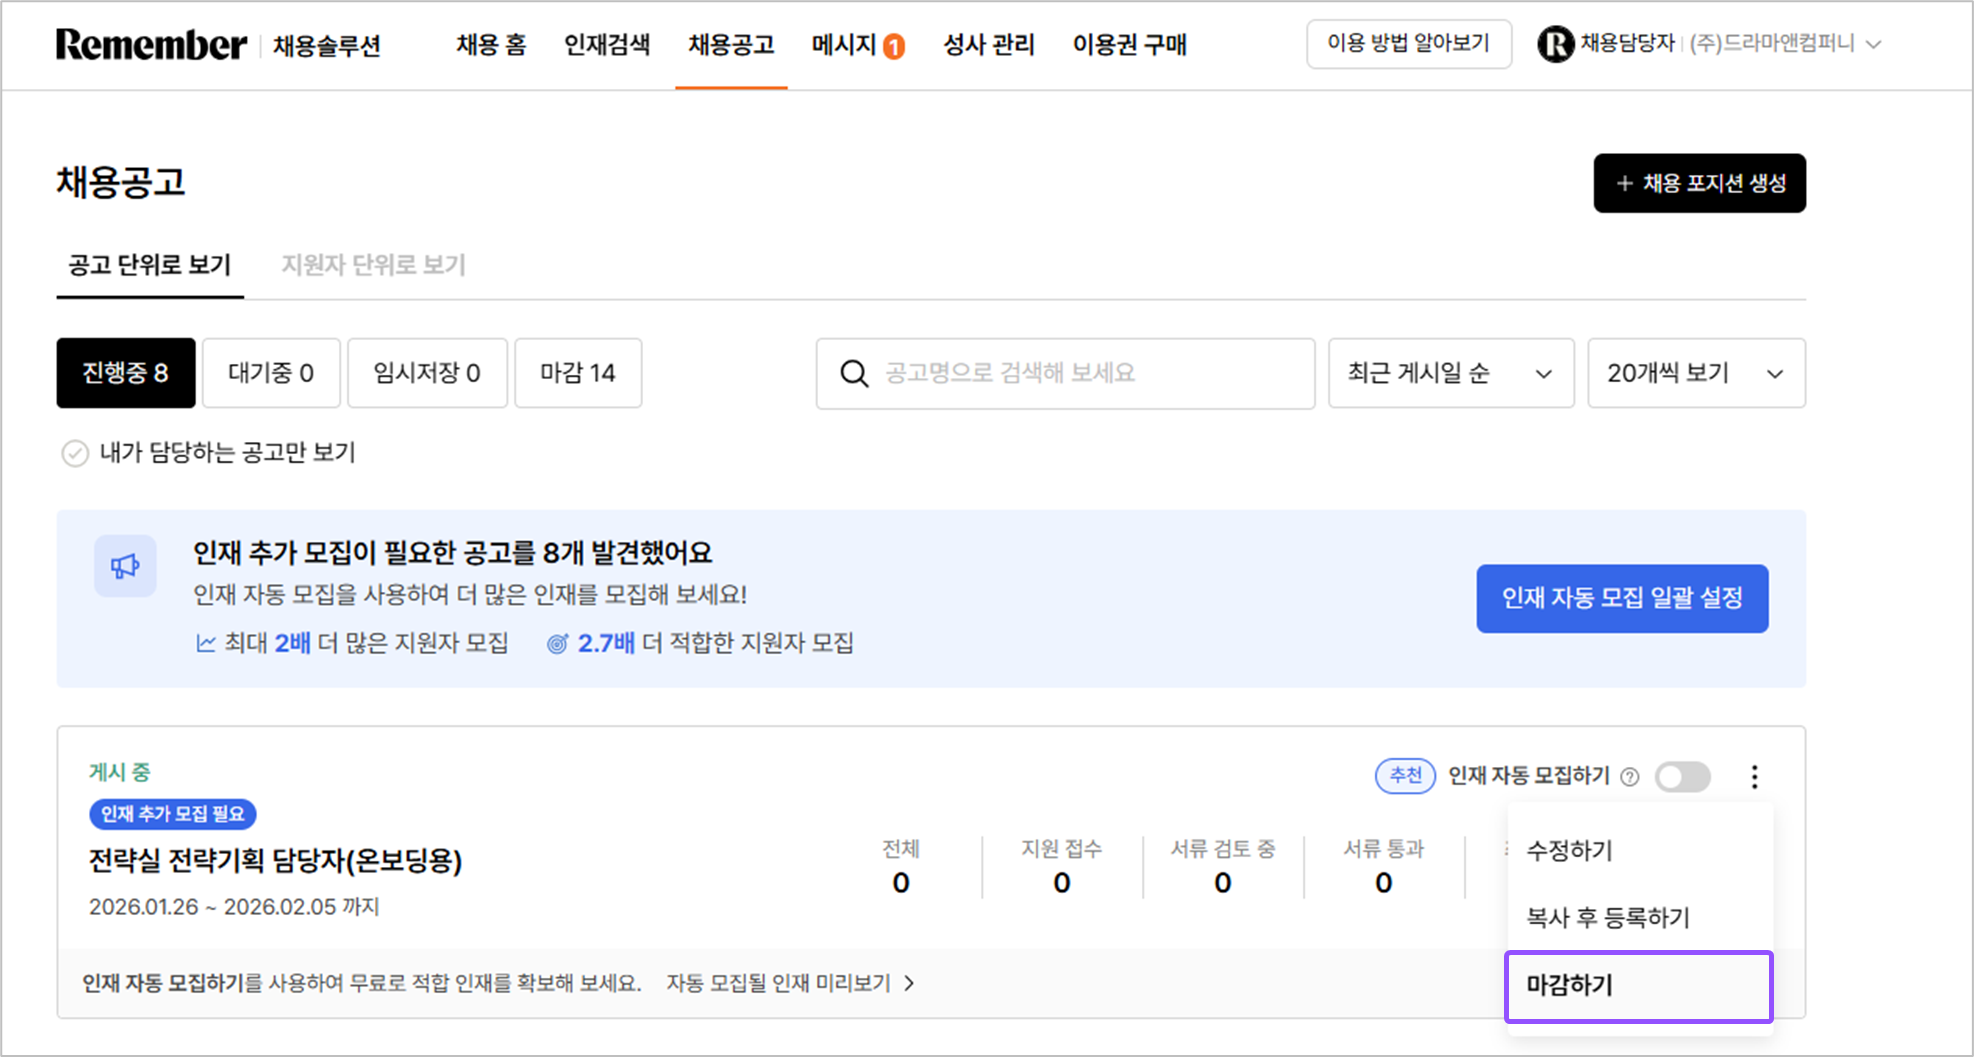Click the search magnifier icon
The width and height of the screenshot is (1974, 1057).
(x=854, y=374)
